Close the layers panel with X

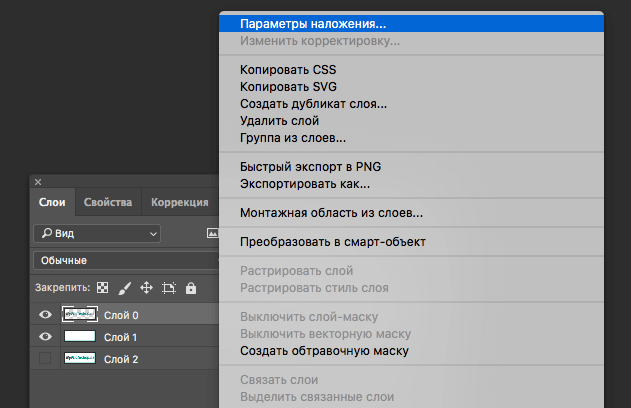point(38,182)
